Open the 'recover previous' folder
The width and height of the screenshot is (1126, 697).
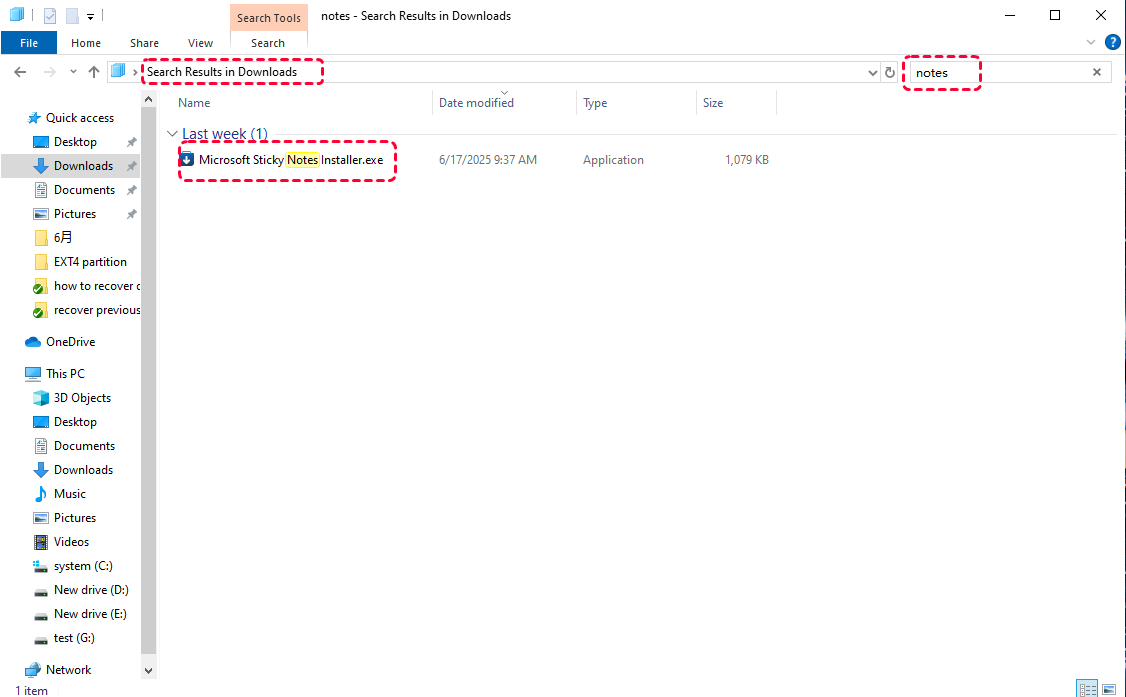(97, 310)
